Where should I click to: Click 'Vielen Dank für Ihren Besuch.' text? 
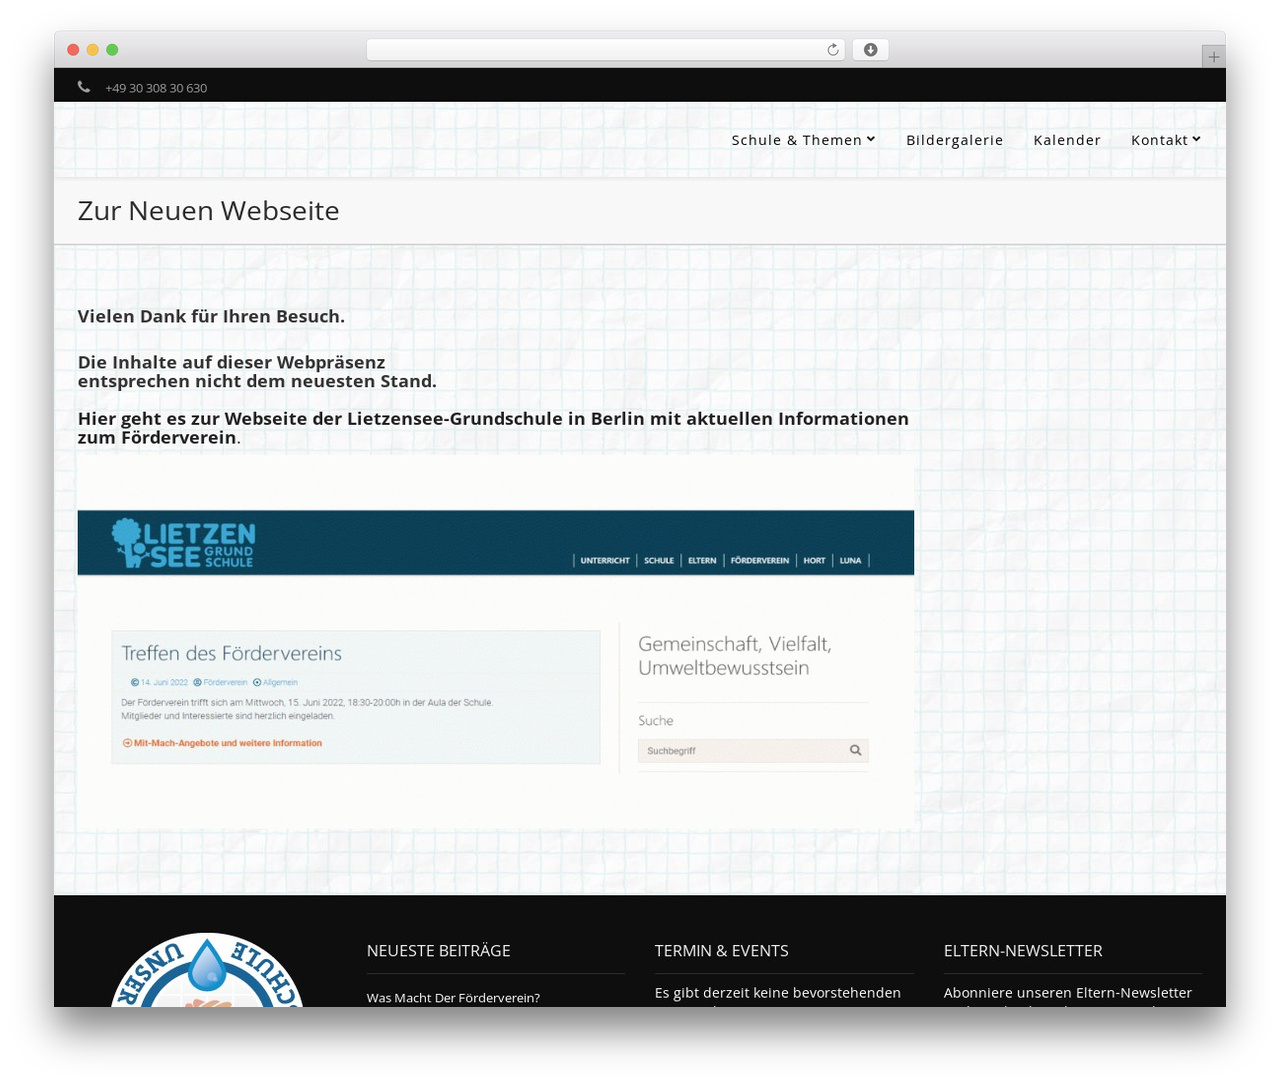(211, 317)
